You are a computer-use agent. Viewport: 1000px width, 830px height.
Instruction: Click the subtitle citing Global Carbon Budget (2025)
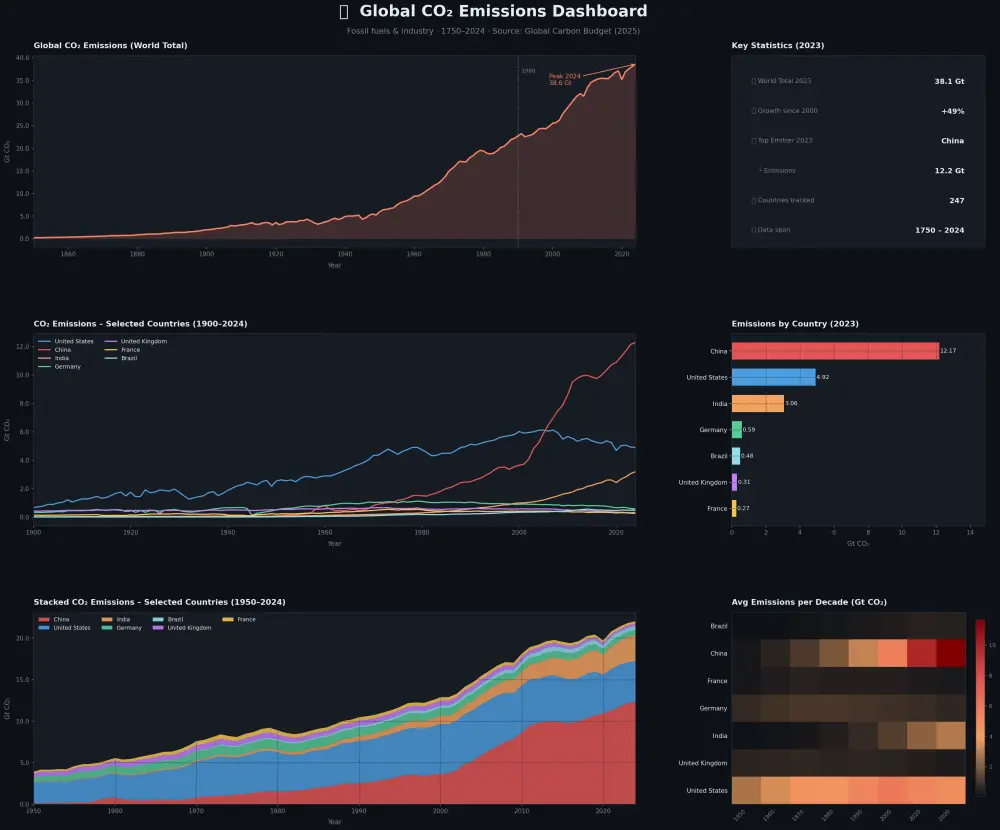point(494,31)
